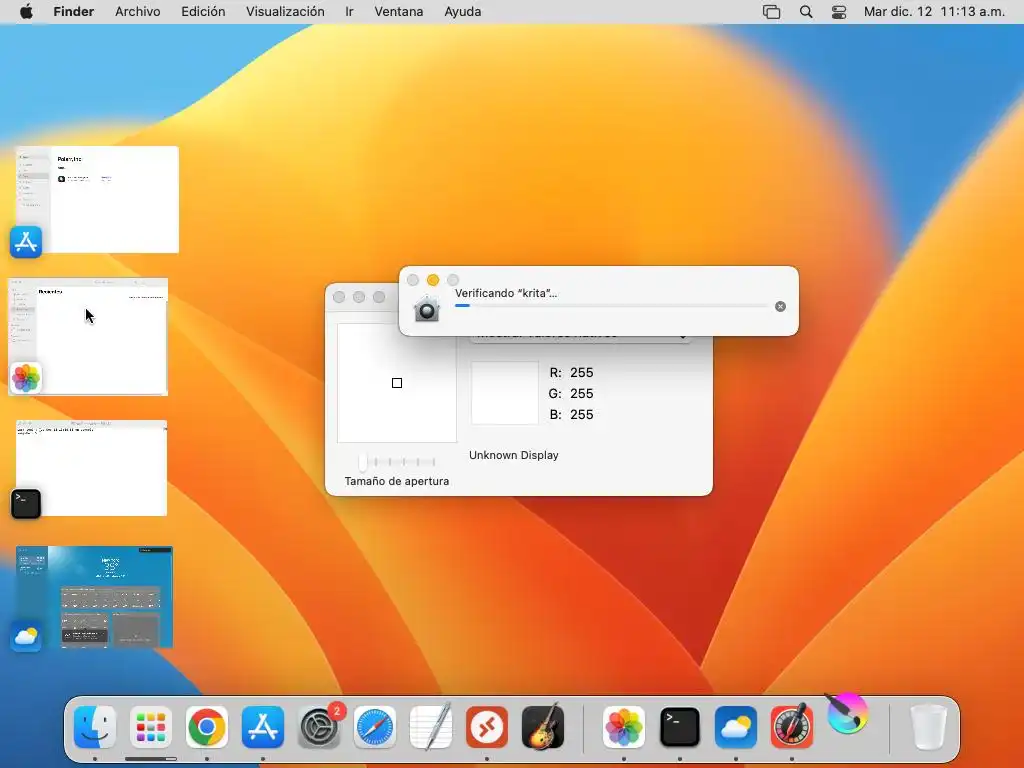Screen dimensions: 1024x768
Task: Open Terminal from the Dock
Action: (680, 727)
